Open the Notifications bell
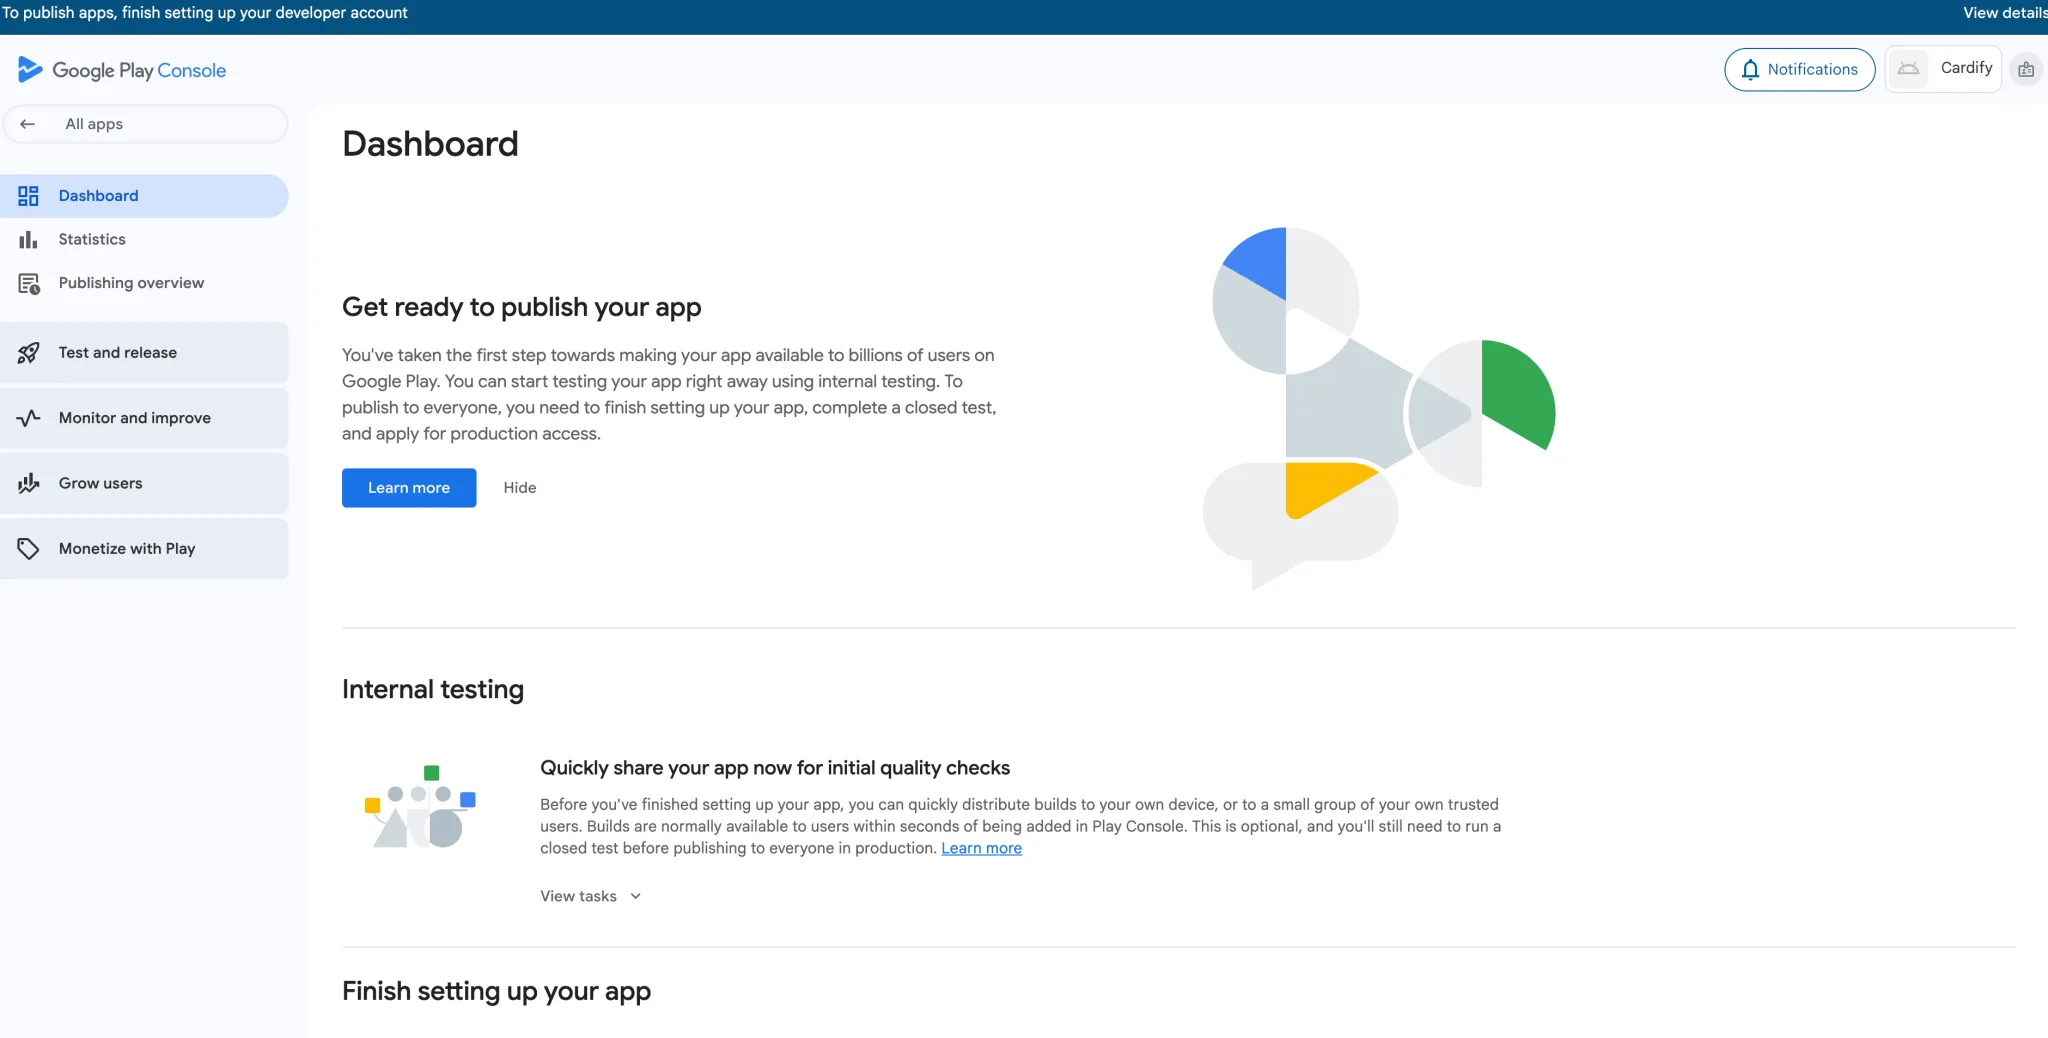Image resolution: width=2048 pixels, height=1038 pixels. [1799, 69]
